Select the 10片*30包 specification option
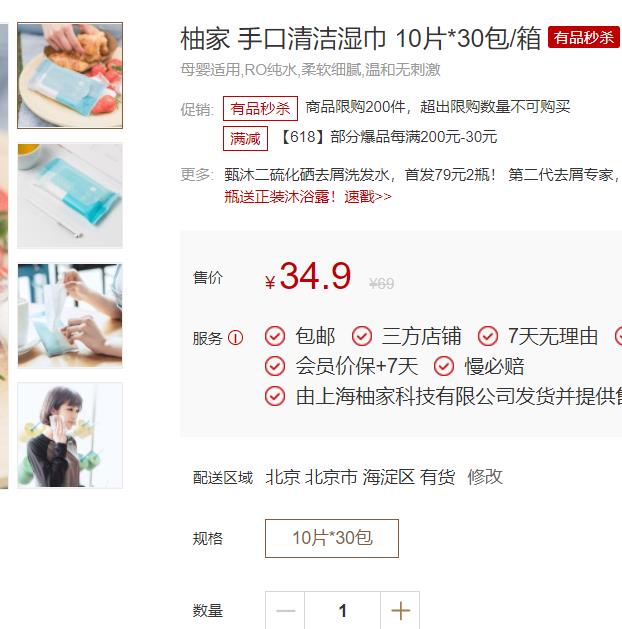Viewport: 622px width, 629px height. click(332, 538)
